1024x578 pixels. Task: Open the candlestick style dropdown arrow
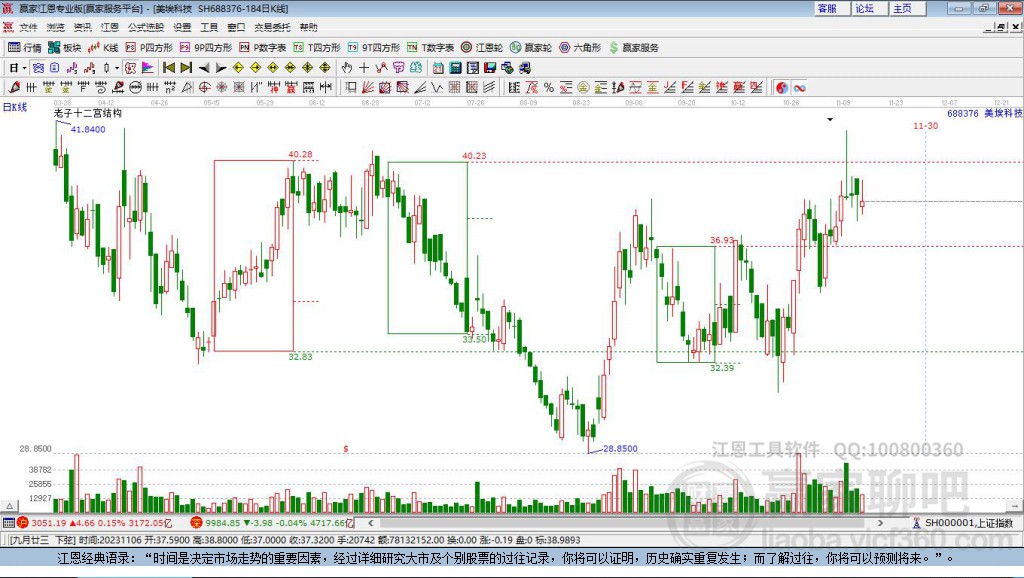[117, 67]
